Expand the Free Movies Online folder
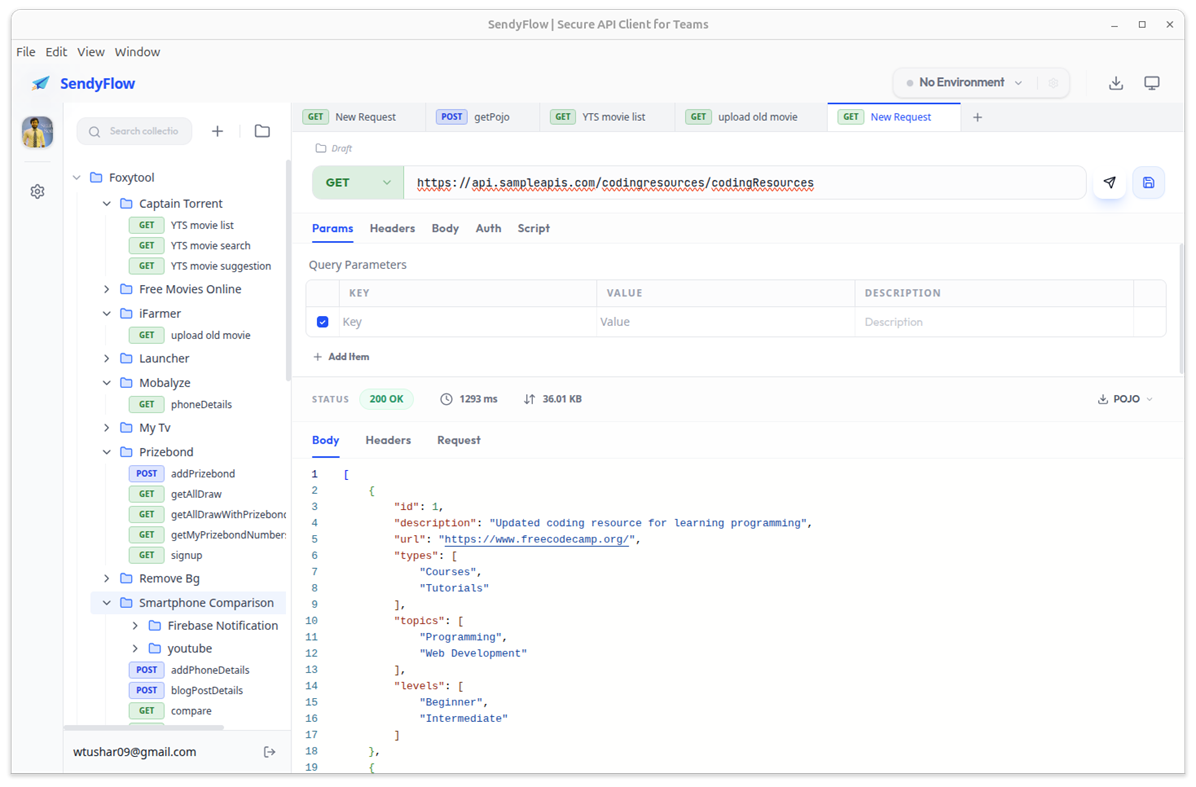This screenshot has width=1196, height=787. (107, 289)
